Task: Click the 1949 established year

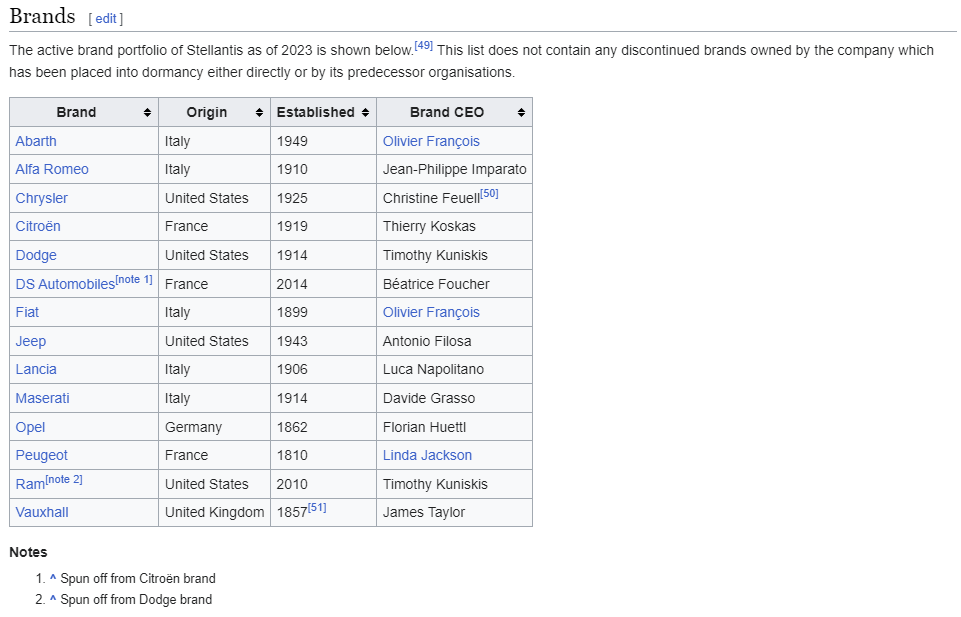Action: (292, 141)
